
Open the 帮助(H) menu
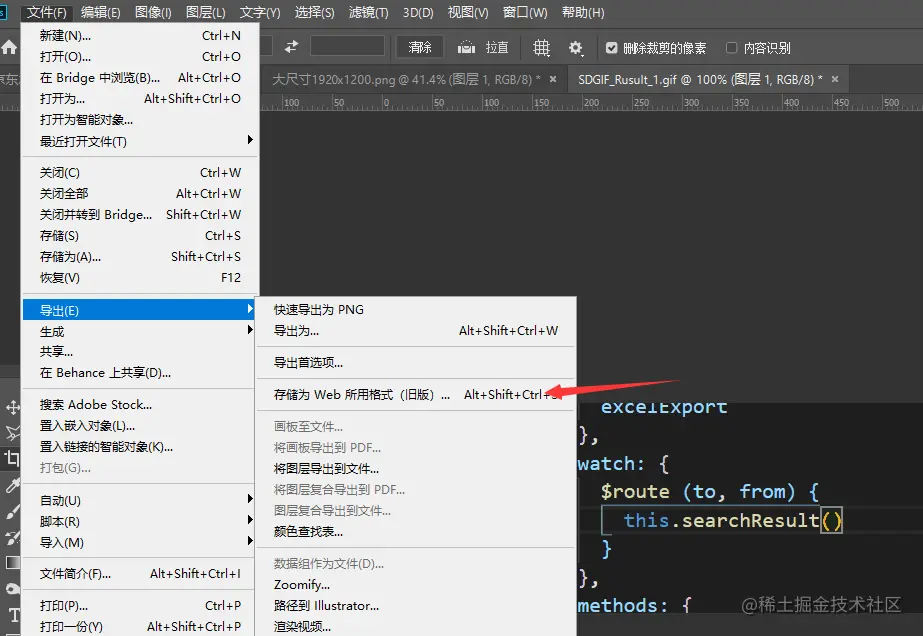pyautogui.click(x=583, y=12)
